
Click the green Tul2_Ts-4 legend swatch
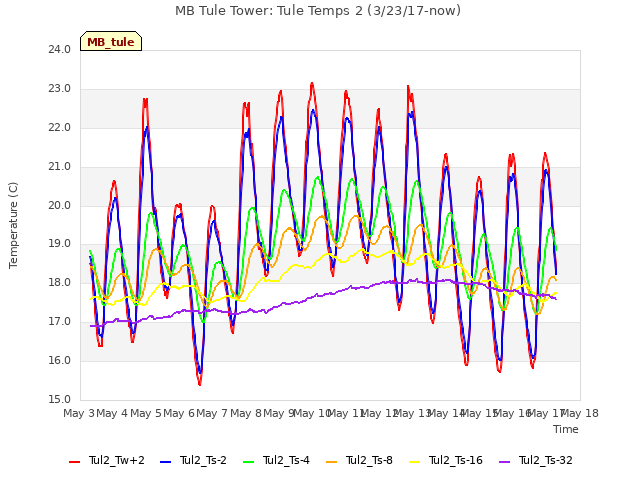pyautogui.click(x=248, y=462)
